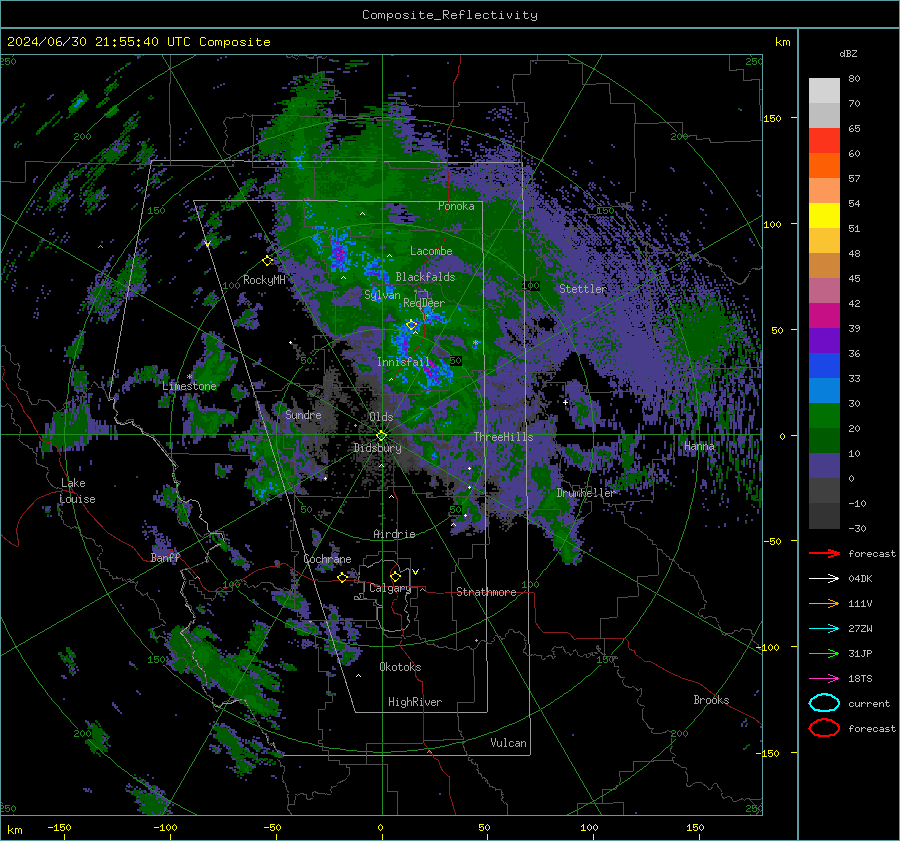Select the orange 57–60 dBZ swatch

coord(824,166)
